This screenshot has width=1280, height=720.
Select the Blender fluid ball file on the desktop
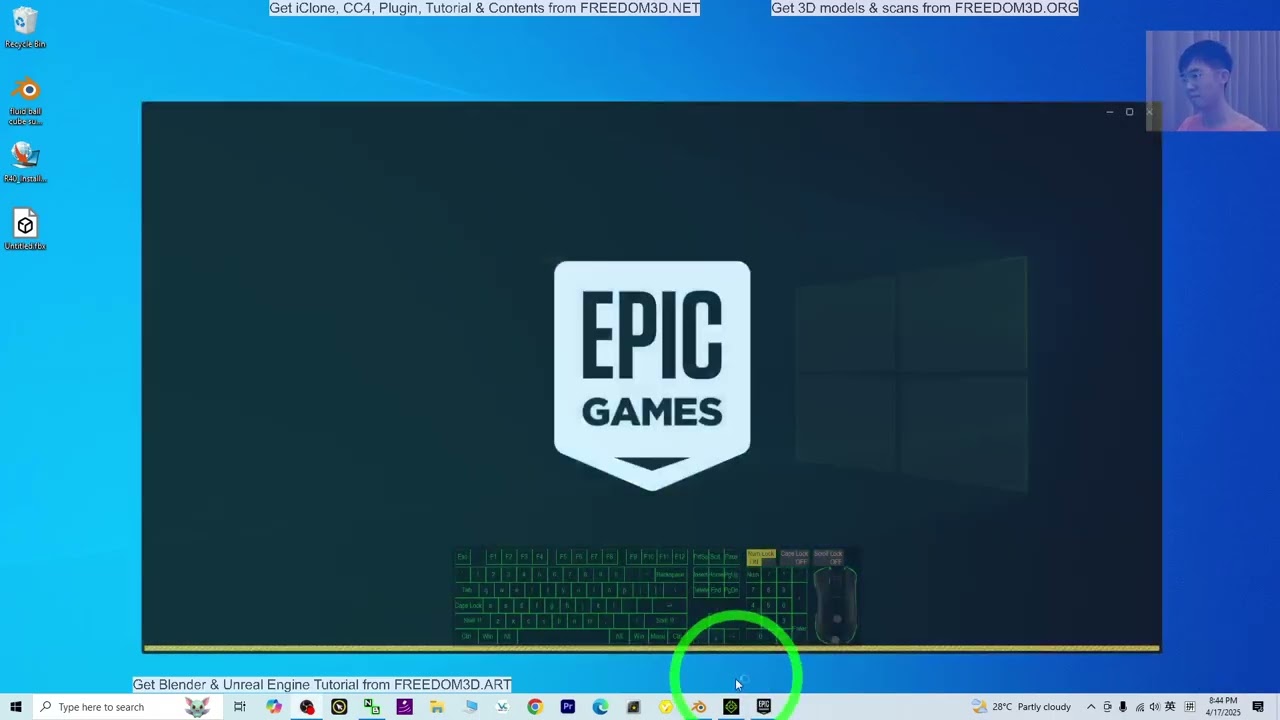25,102
